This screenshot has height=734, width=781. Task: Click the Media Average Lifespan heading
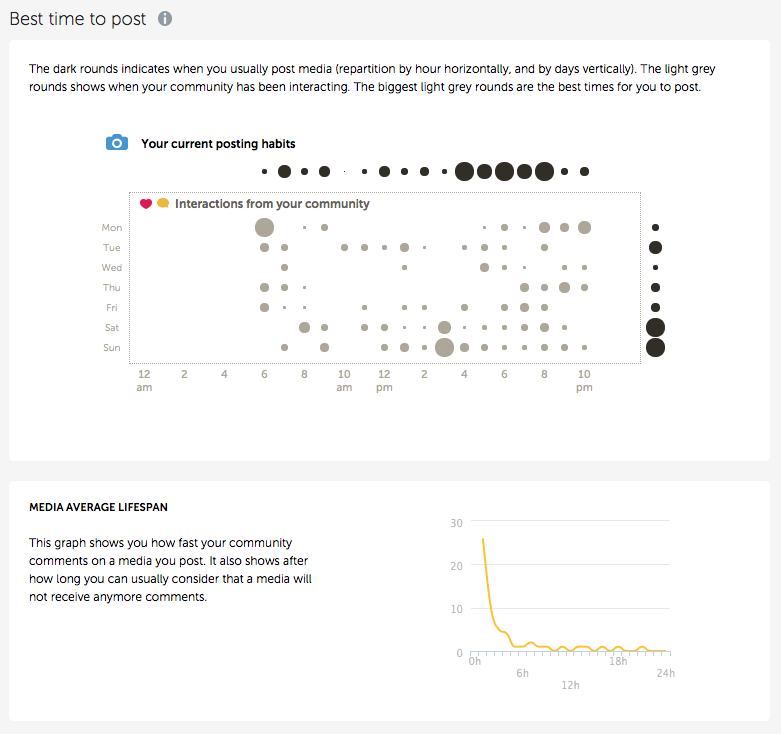click(98, 508)
